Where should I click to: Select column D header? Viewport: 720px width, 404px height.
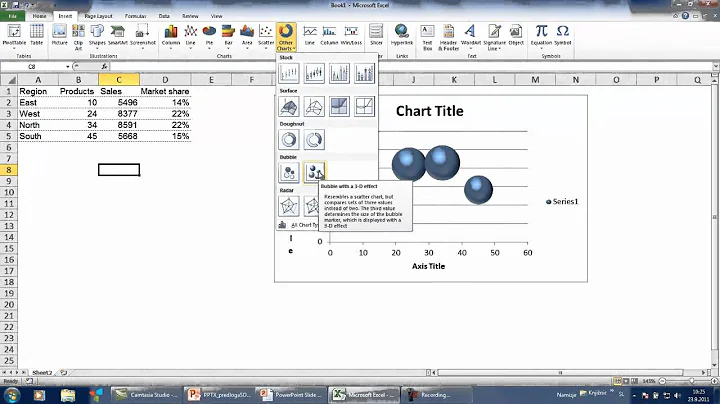[165, 80]
